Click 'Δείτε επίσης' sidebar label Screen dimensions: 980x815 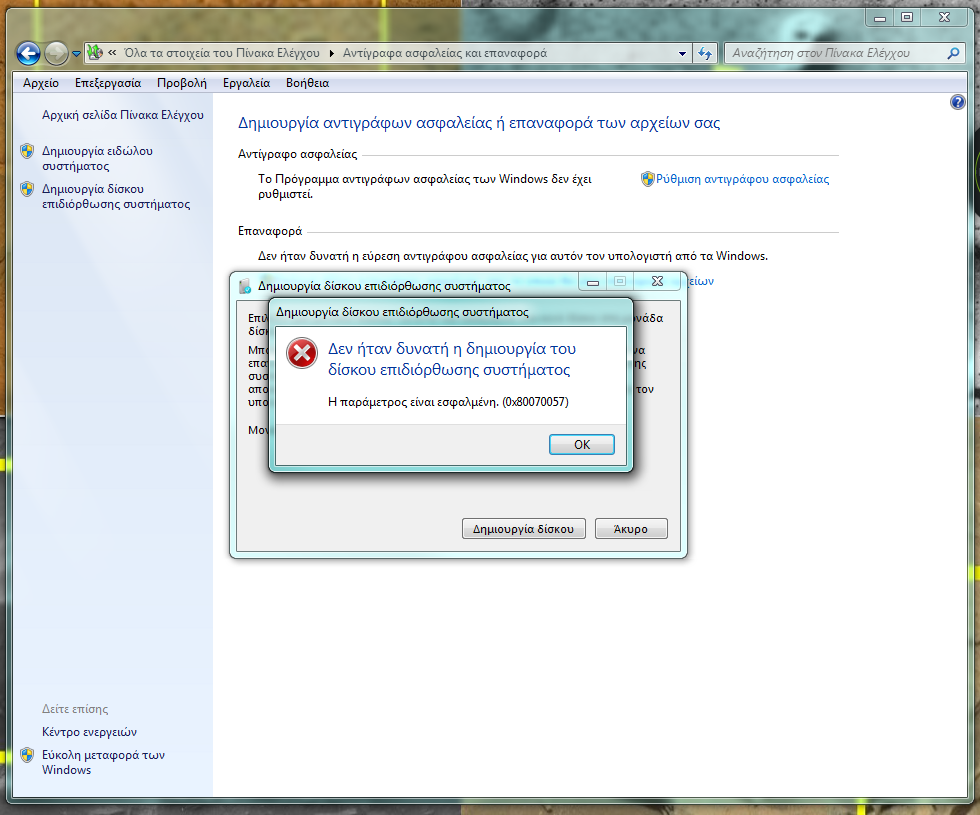click(x=75, y=709)
